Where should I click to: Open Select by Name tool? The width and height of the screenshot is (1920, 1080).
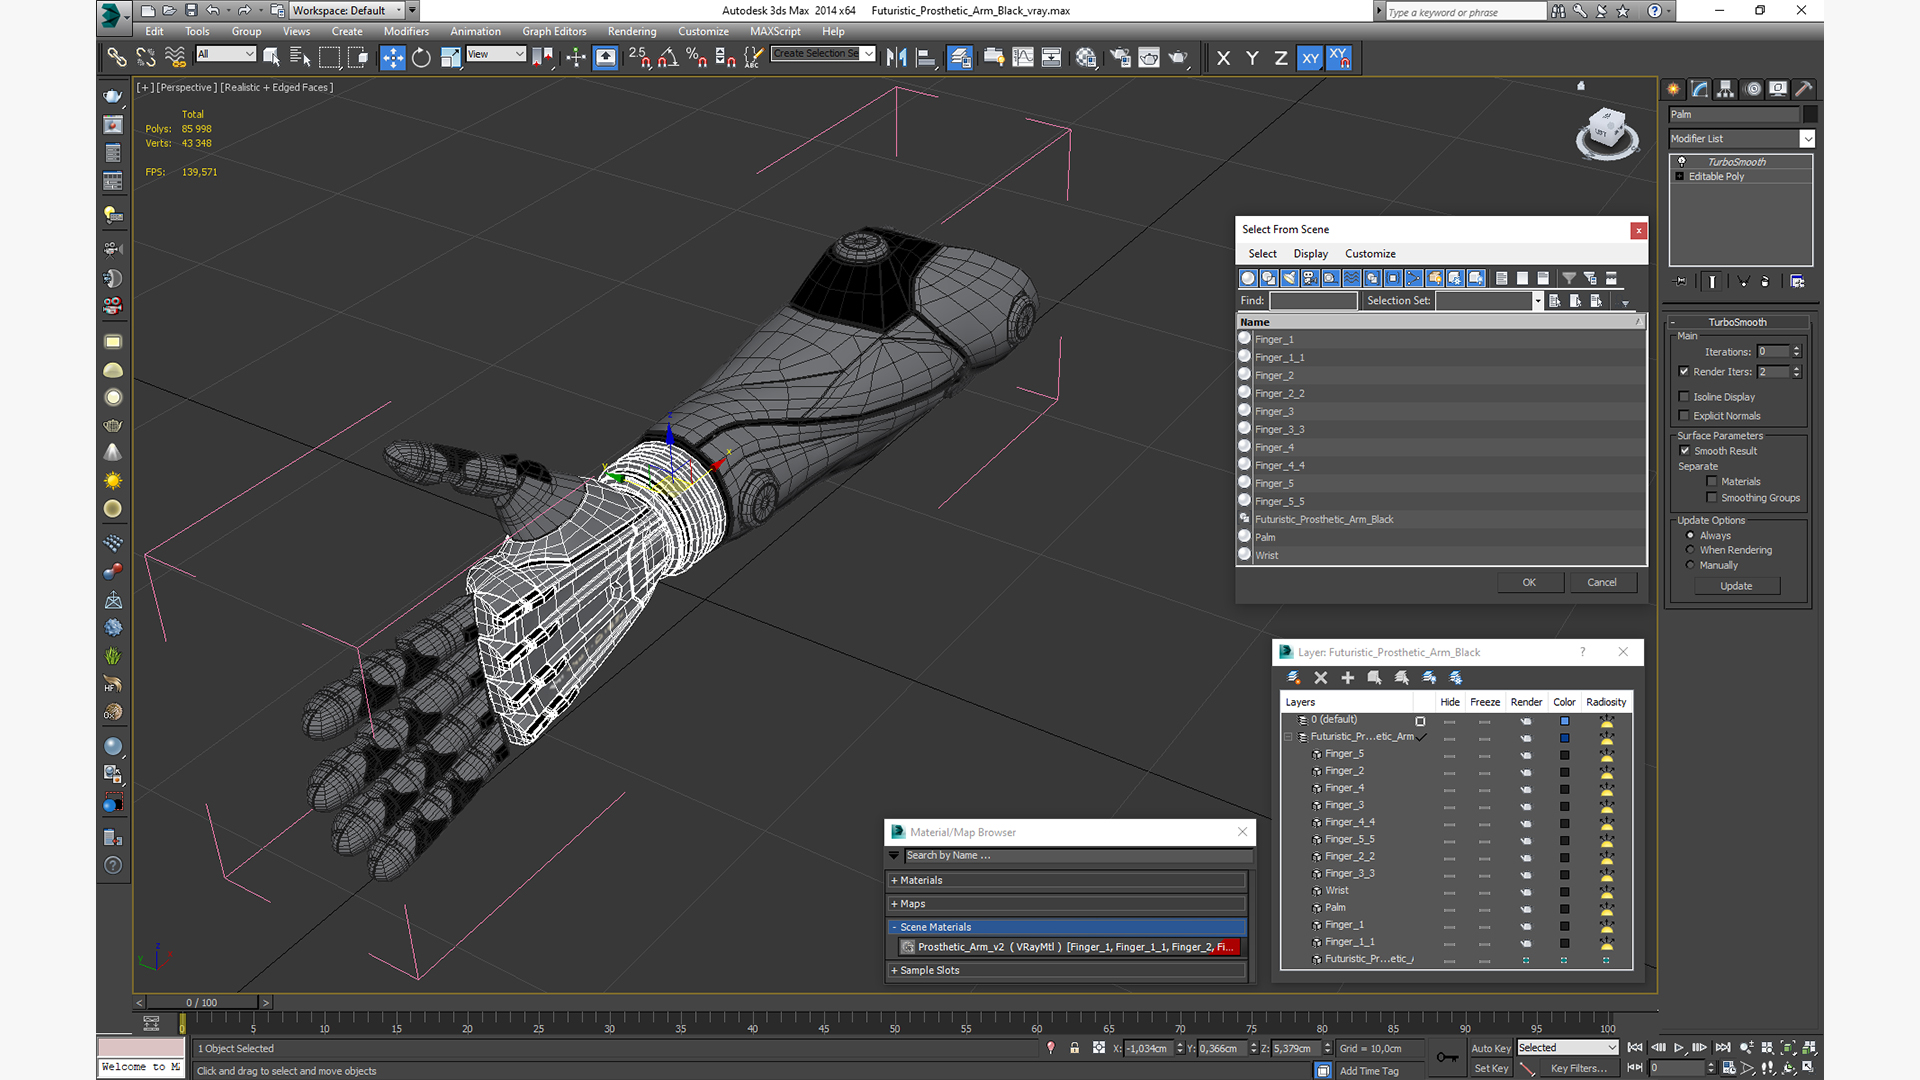[299, 58]
